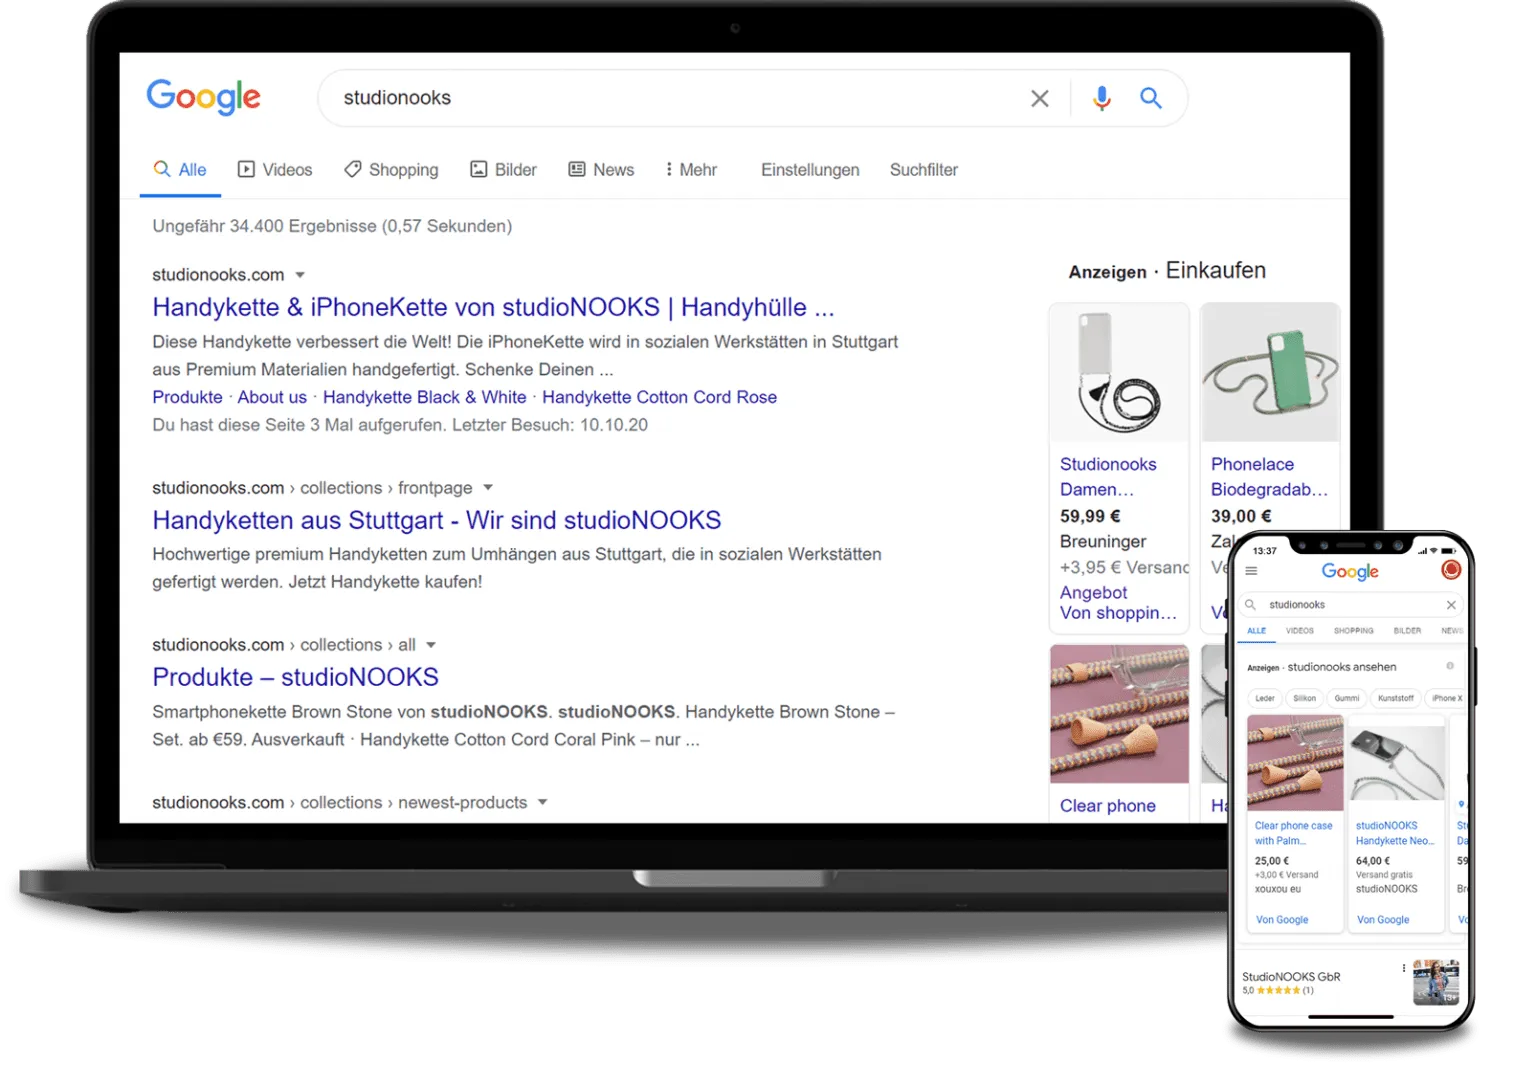
Task: Click the Google logo on the laptop
Action: 203,97
